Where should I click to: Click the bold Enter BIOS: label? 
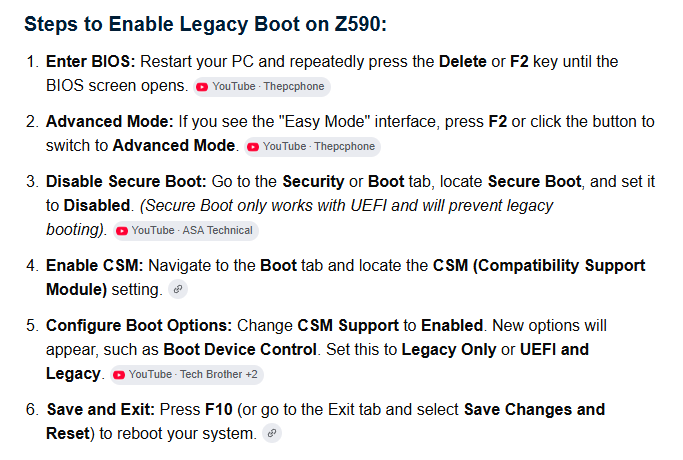[x=91, y=61]
